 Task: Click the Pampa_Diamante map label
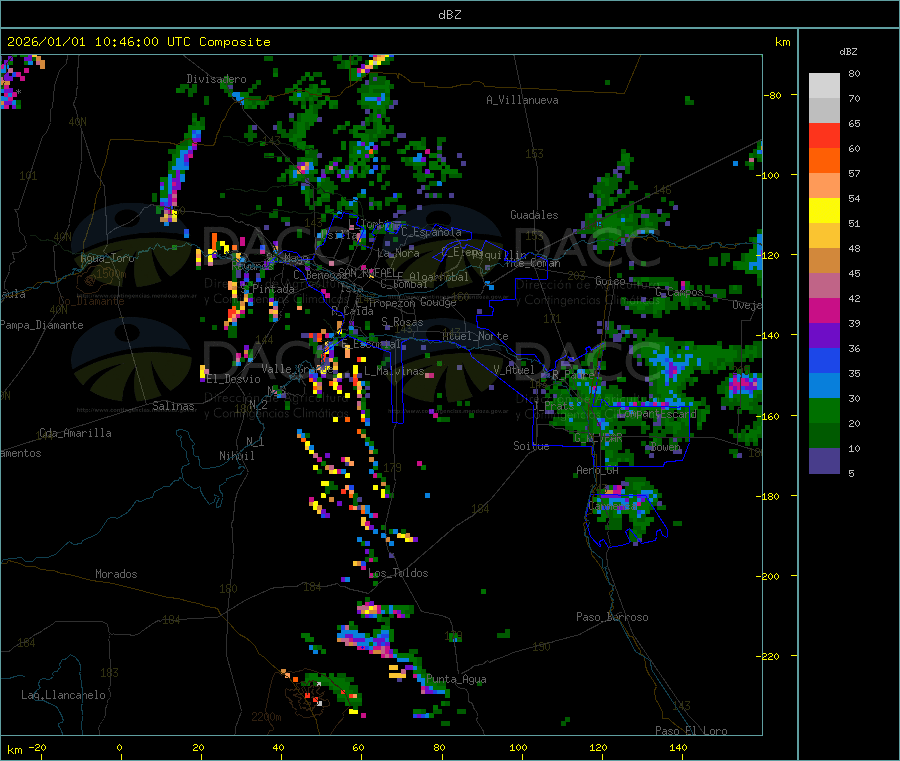point(41,325)
